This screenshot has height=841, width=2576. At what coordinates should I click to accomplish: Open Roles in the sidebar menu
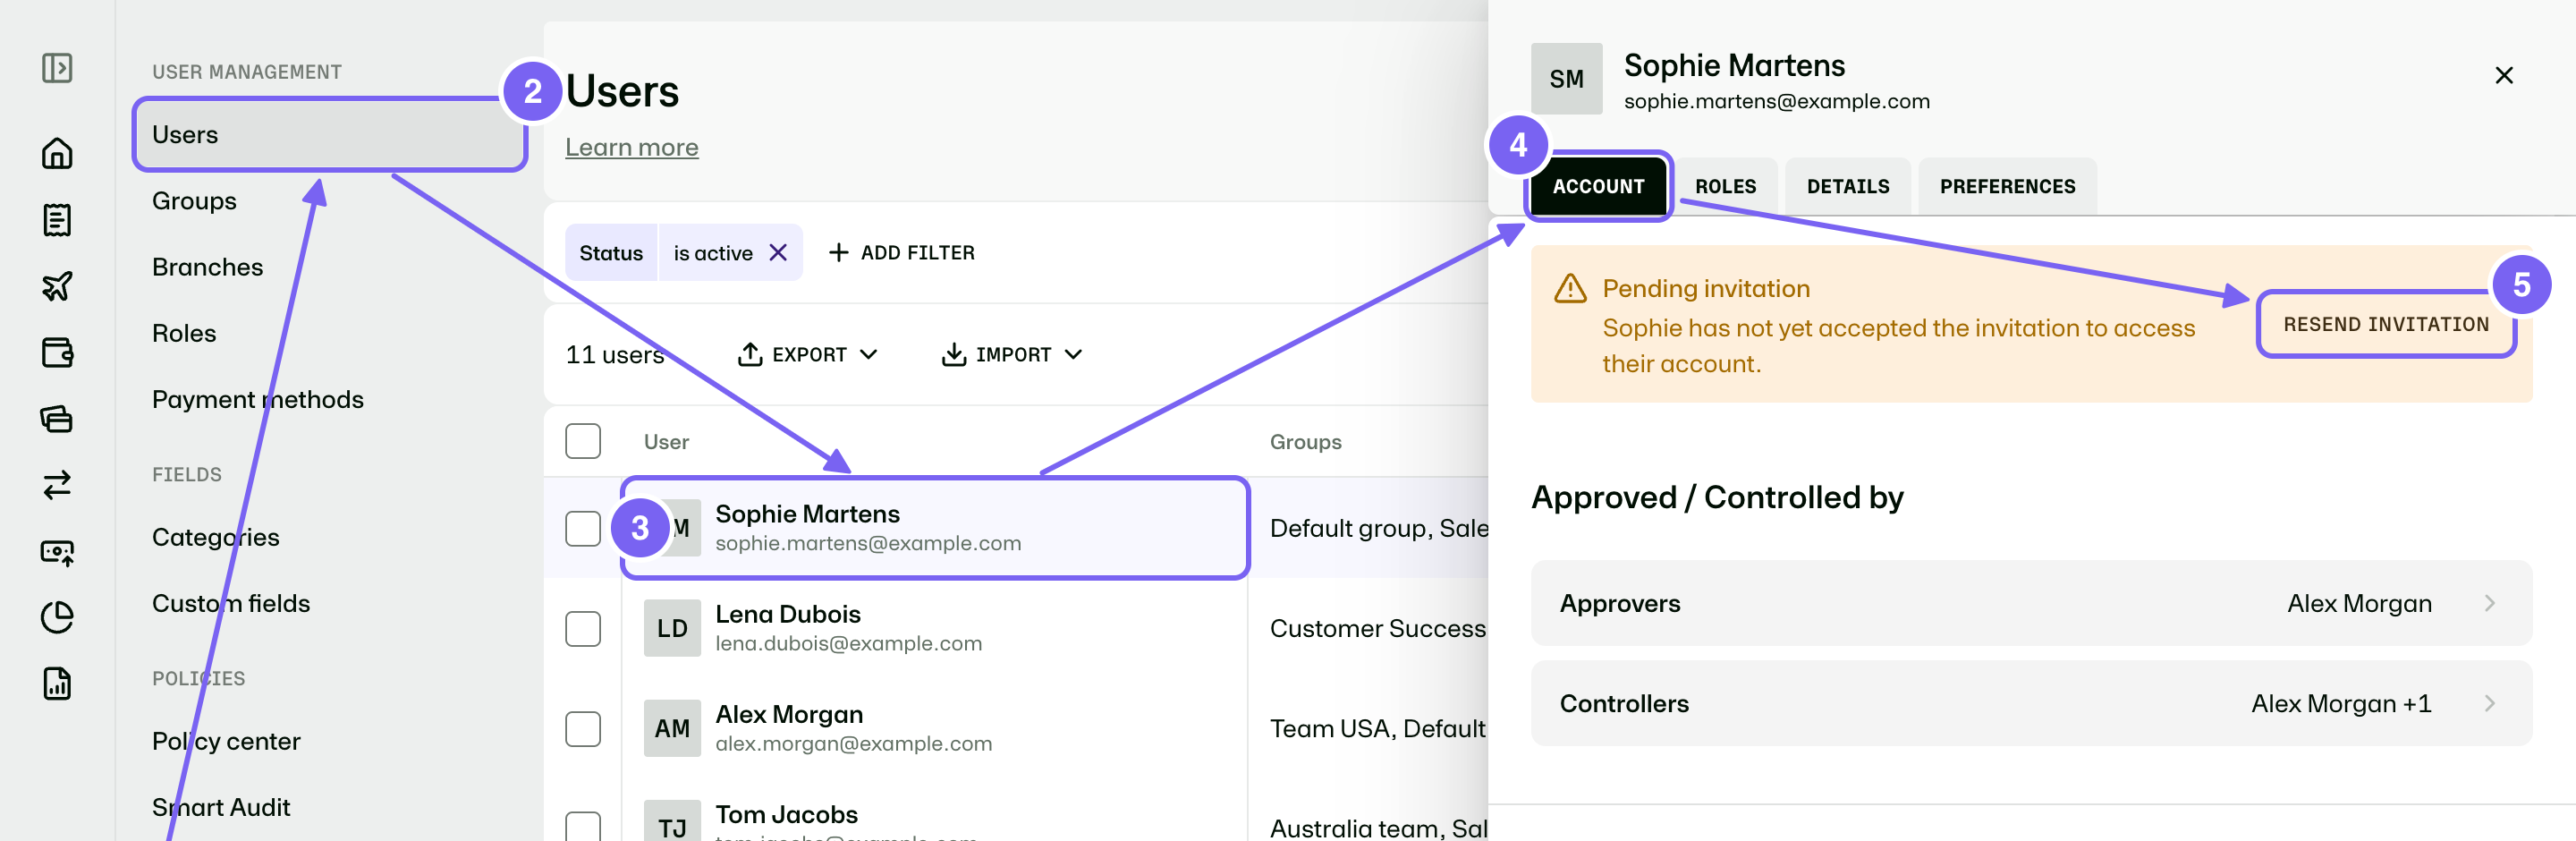coord(184,333)
